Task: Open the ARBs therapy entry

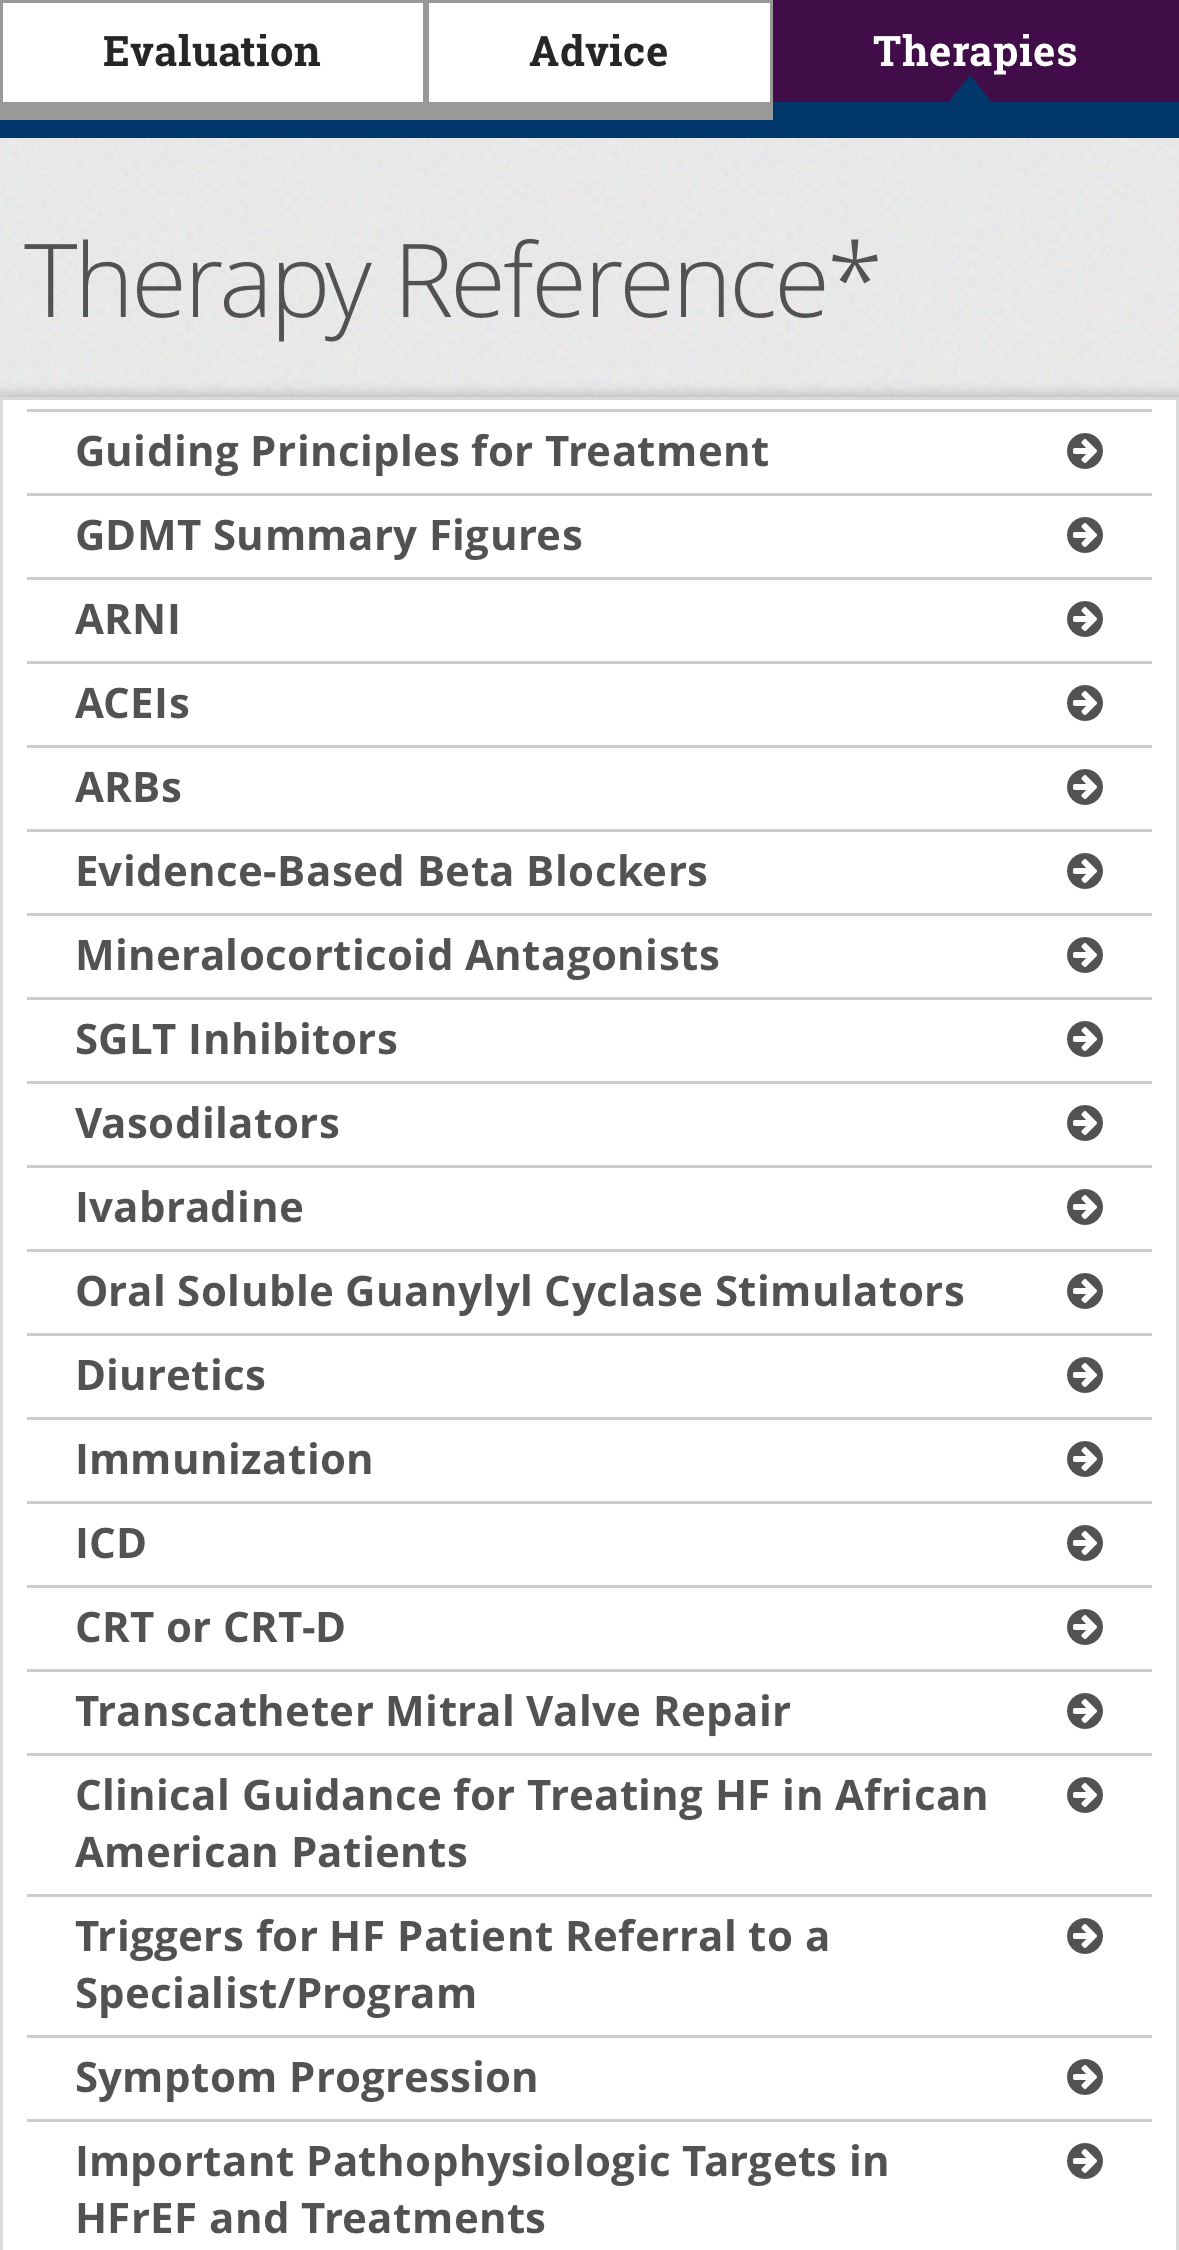Action: pyautogui.click(x=129, y=787)
